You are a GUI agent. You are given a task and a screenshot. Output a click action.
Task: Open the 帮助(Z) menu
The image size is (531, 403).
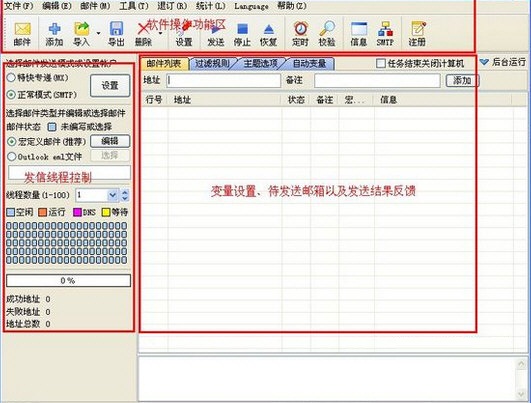pos(292,6)
